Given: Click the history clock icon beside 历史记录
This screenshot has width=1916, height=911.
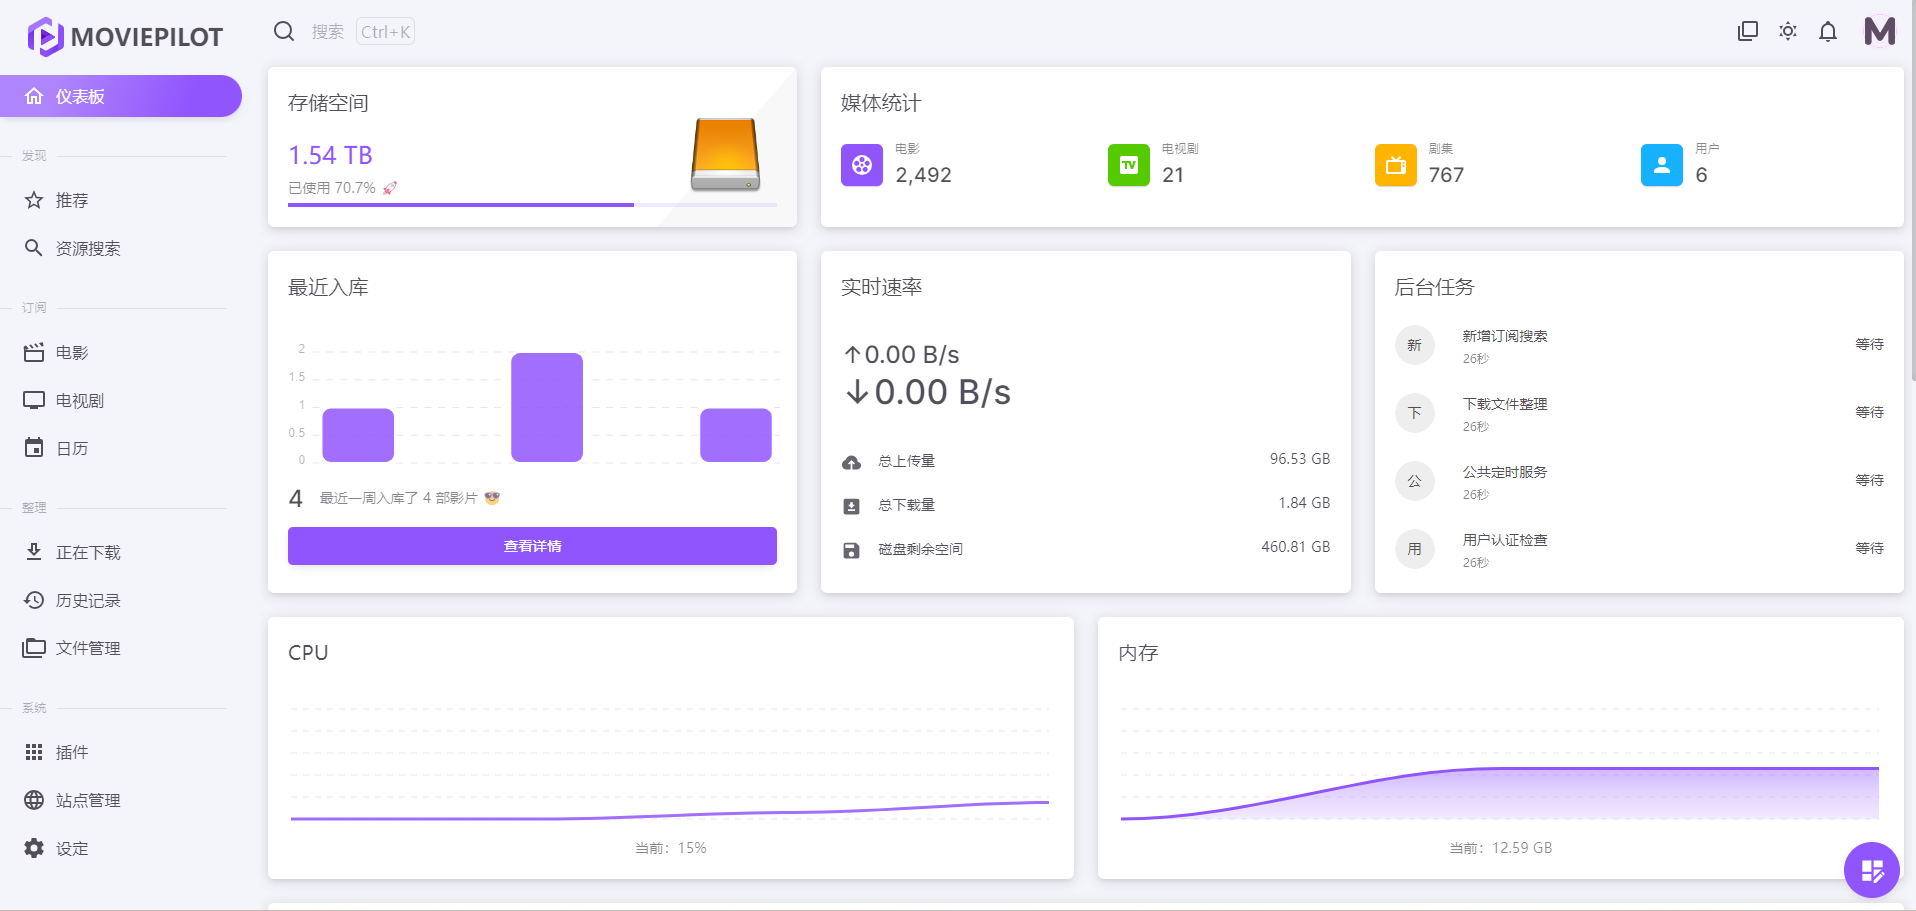Looking at the screenshot, I should [x=34, y=600].
